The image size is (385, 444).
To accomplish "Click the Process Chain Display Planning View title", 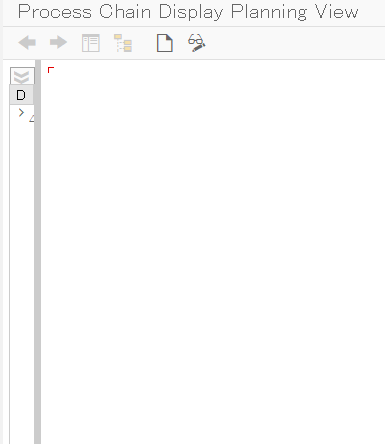I will [x=188, y=12].
